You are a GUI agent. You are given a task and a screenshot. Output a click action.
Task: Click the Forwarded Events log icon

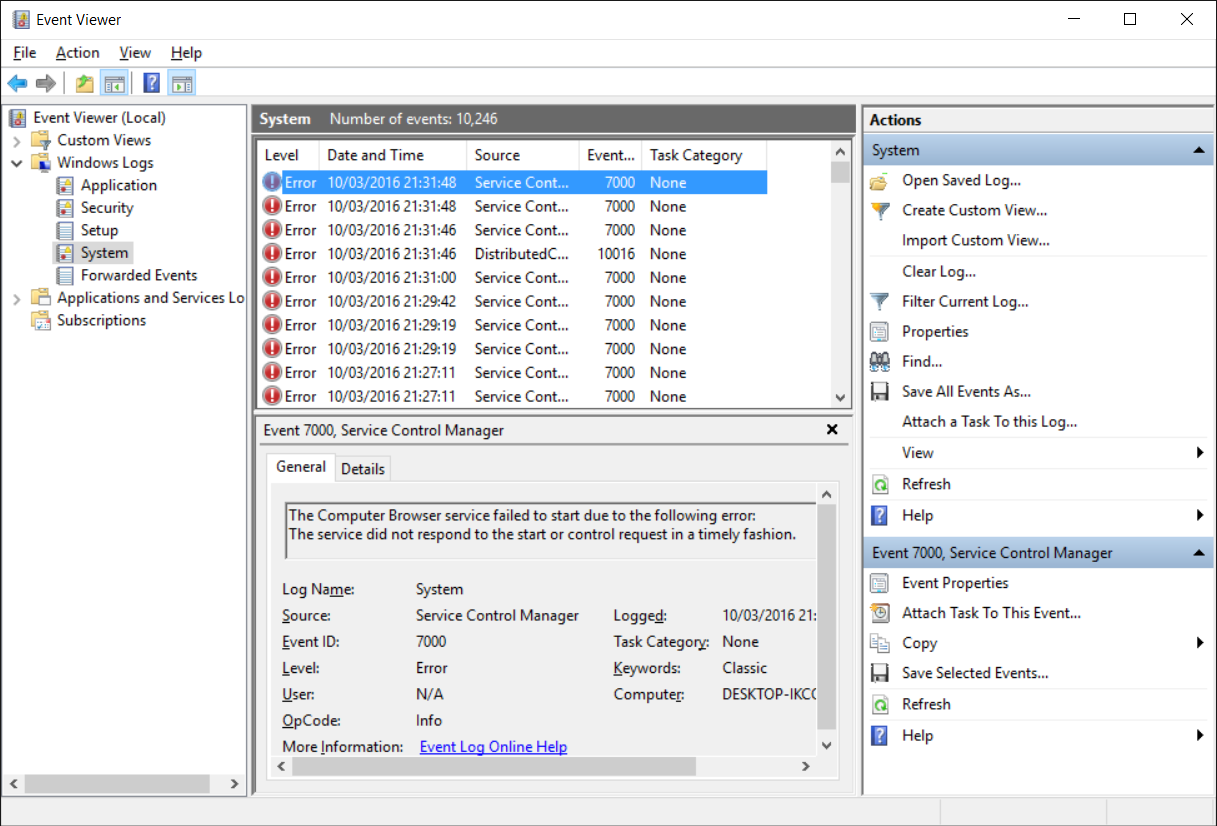(x=65, y=275)
